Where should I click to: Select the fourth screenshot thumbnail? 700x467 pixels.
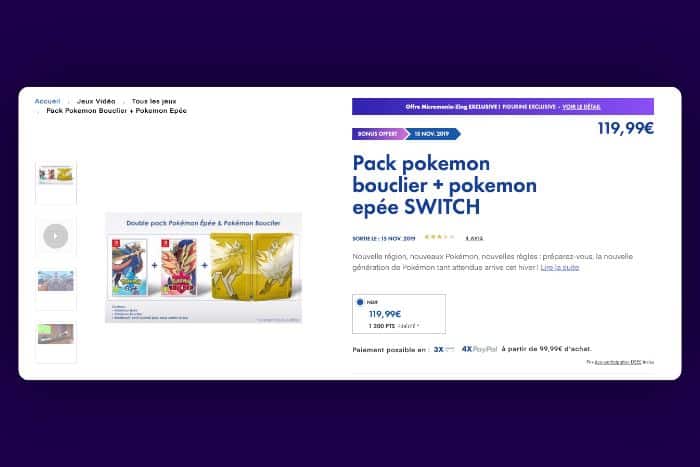56,341
